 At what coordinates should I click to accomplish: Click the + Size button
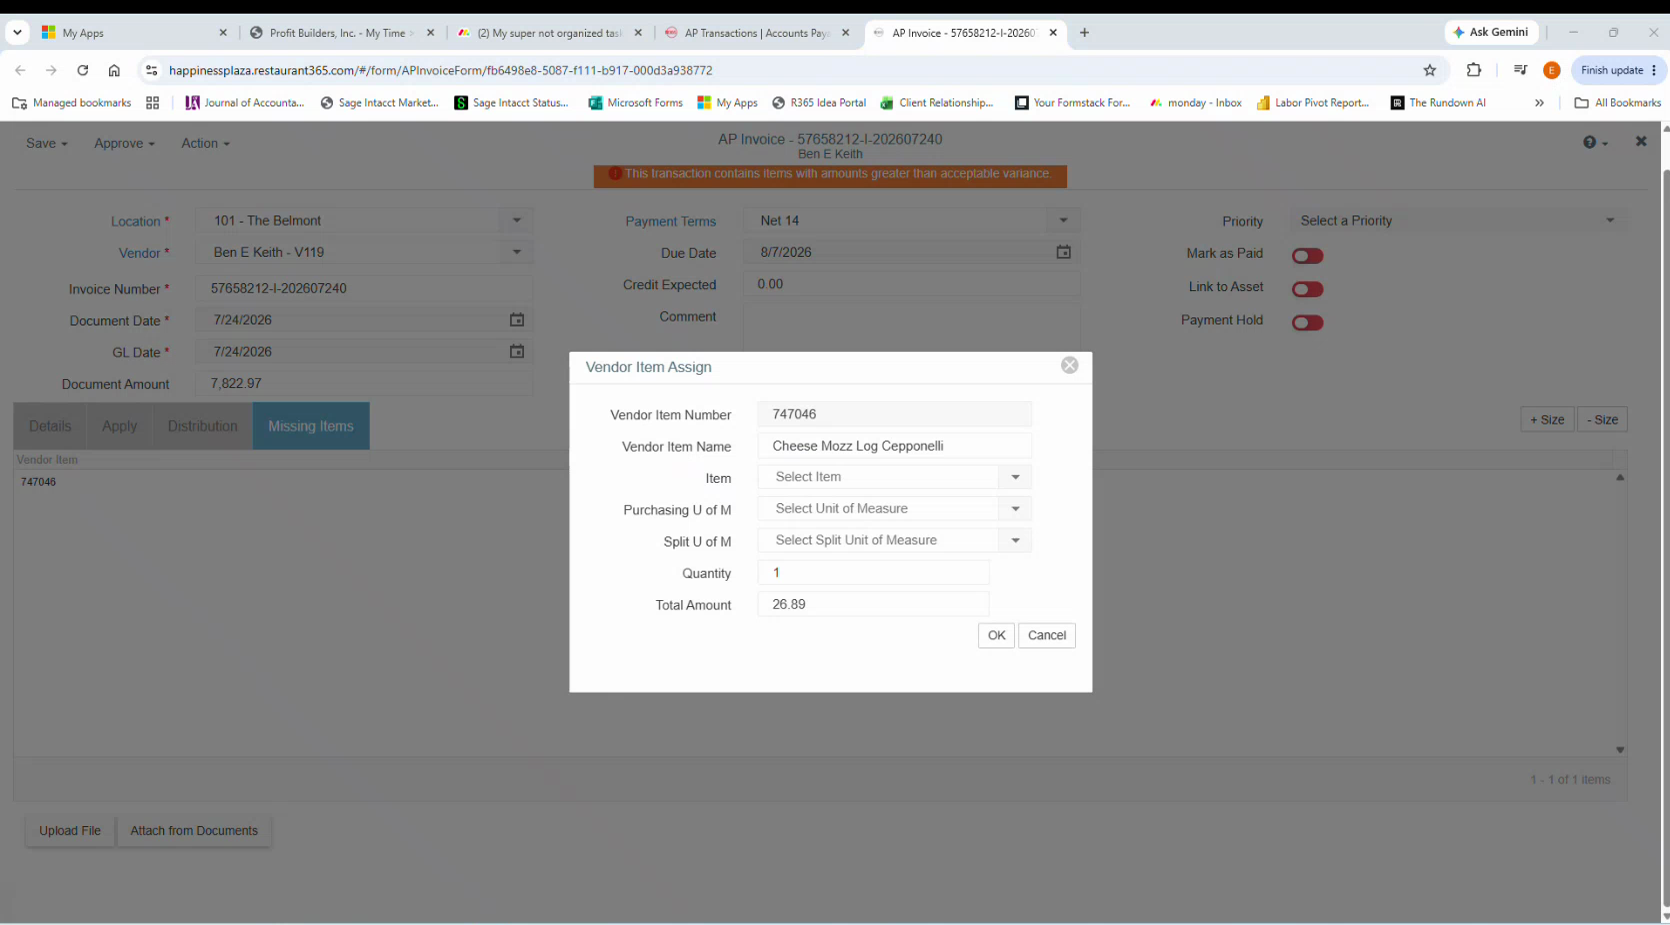[x=1547, y=419]
